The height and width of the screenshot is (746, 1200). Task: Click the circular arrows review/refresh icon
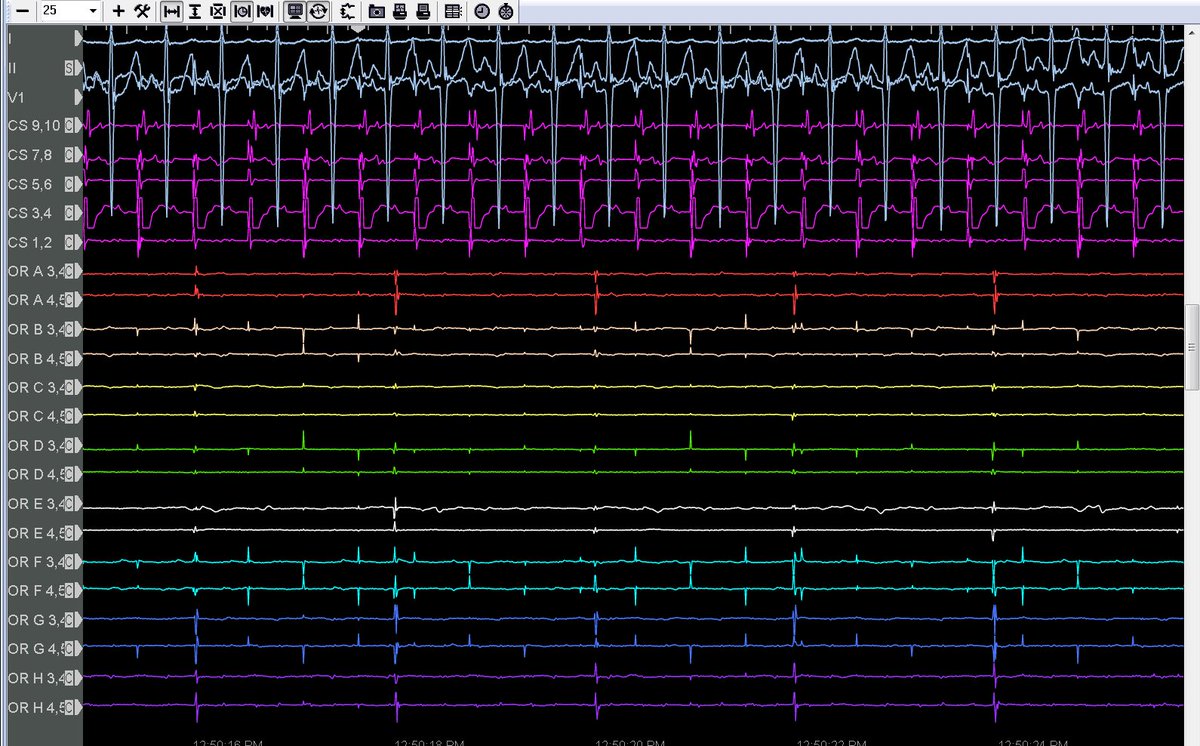[x=318, y=11]
